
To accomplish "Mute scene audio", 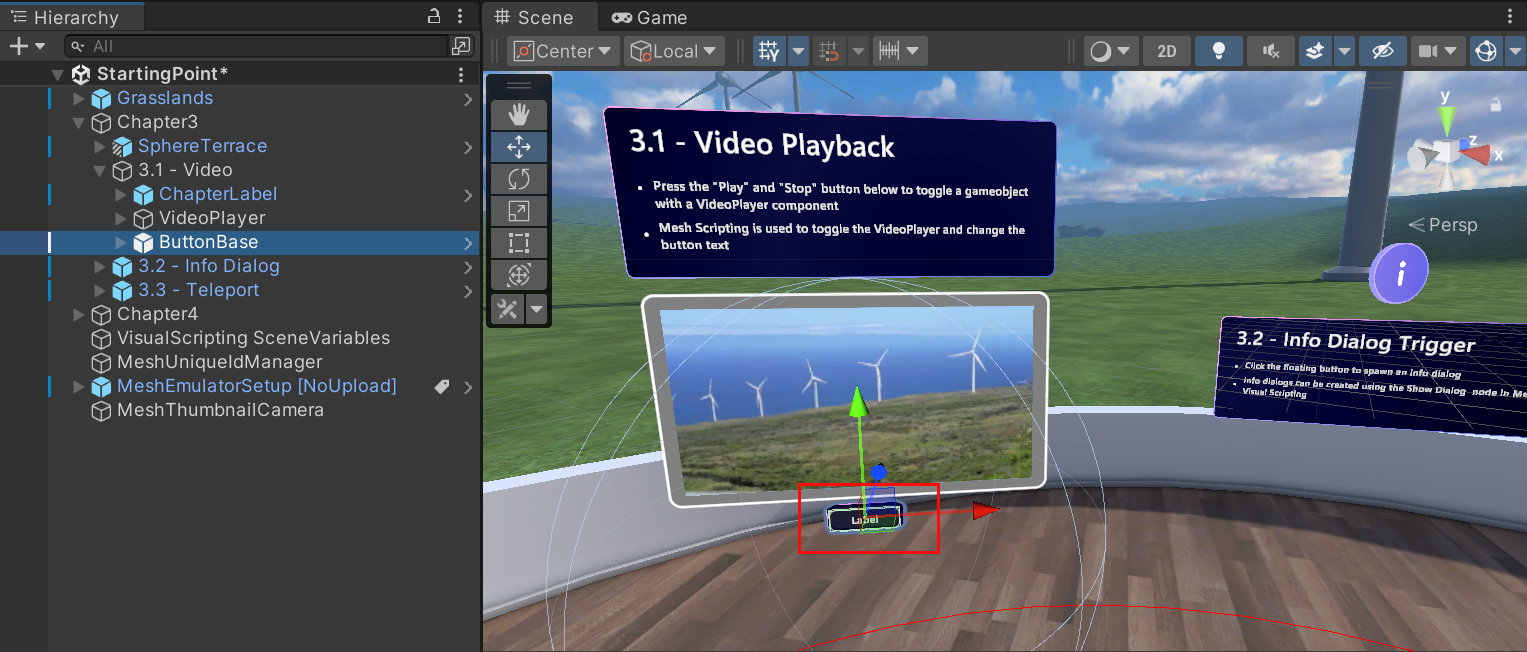I will point(1270,51).
